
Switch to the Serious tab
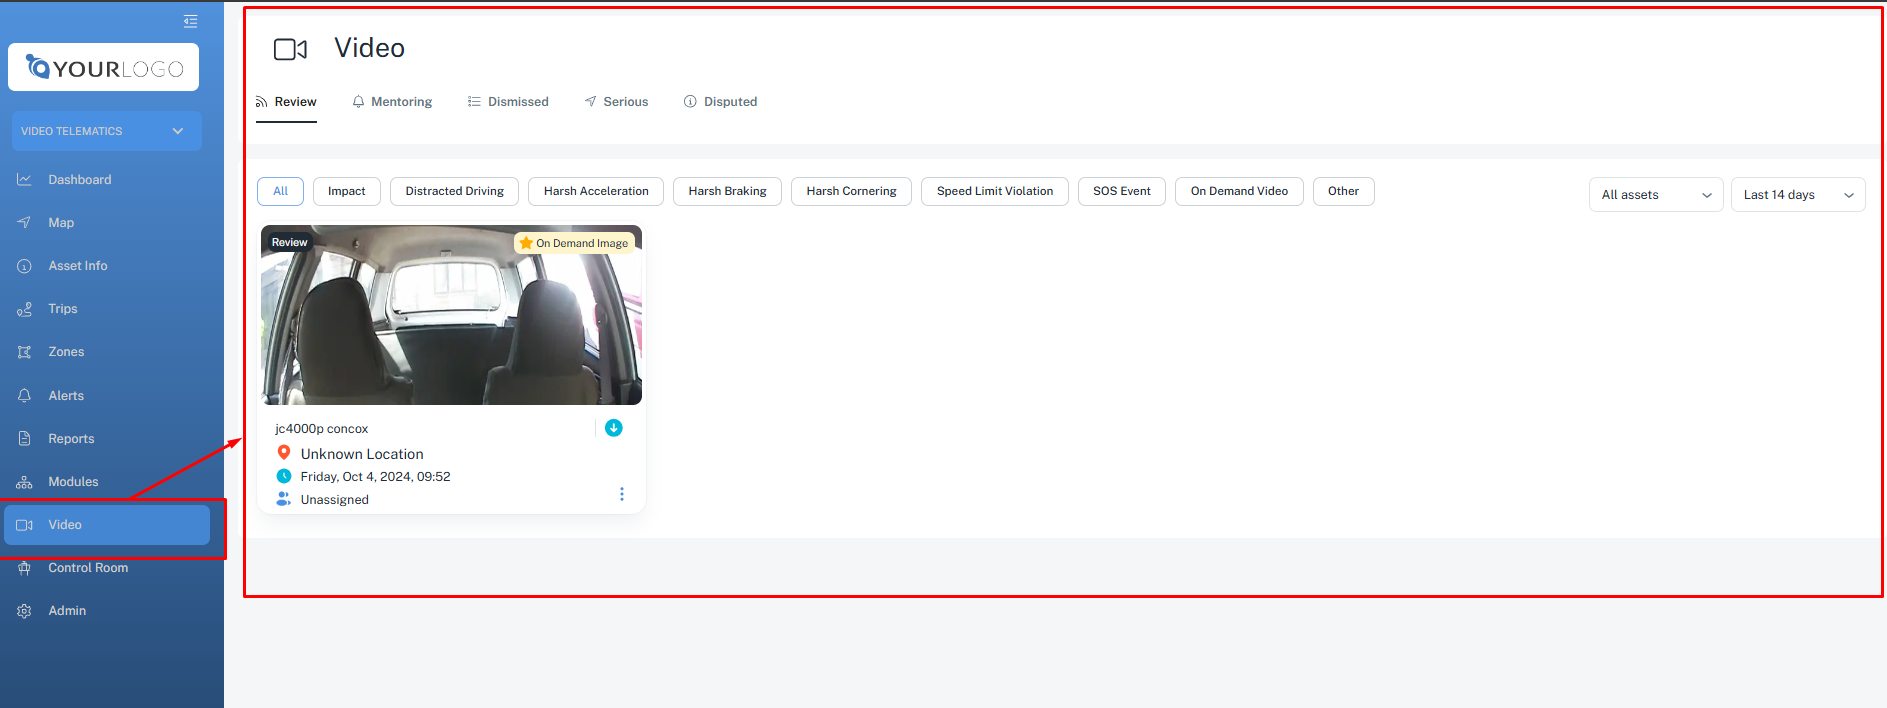(x=616, y=102)
